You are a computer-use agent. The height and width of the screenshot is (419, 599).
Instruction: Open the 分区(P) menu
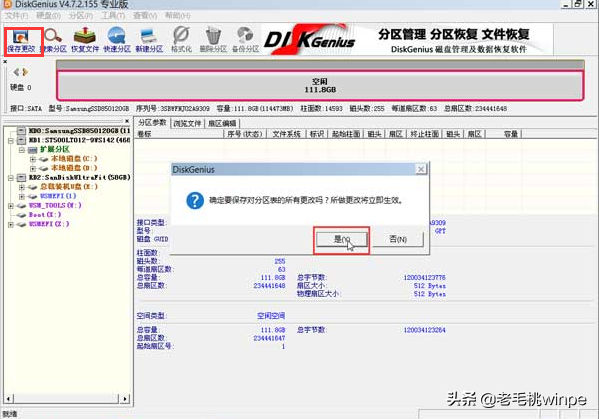tap(81, 16)
